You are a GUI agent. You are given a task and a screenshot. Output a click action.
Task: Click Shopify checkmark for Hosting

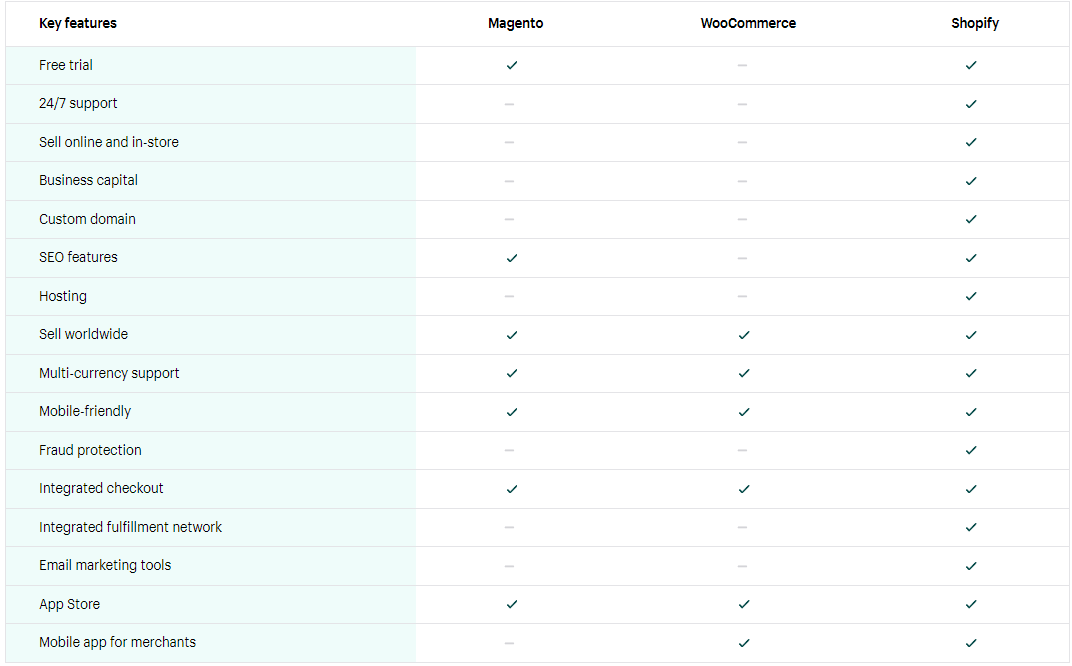pyautogui.click(x=971, y=296)
